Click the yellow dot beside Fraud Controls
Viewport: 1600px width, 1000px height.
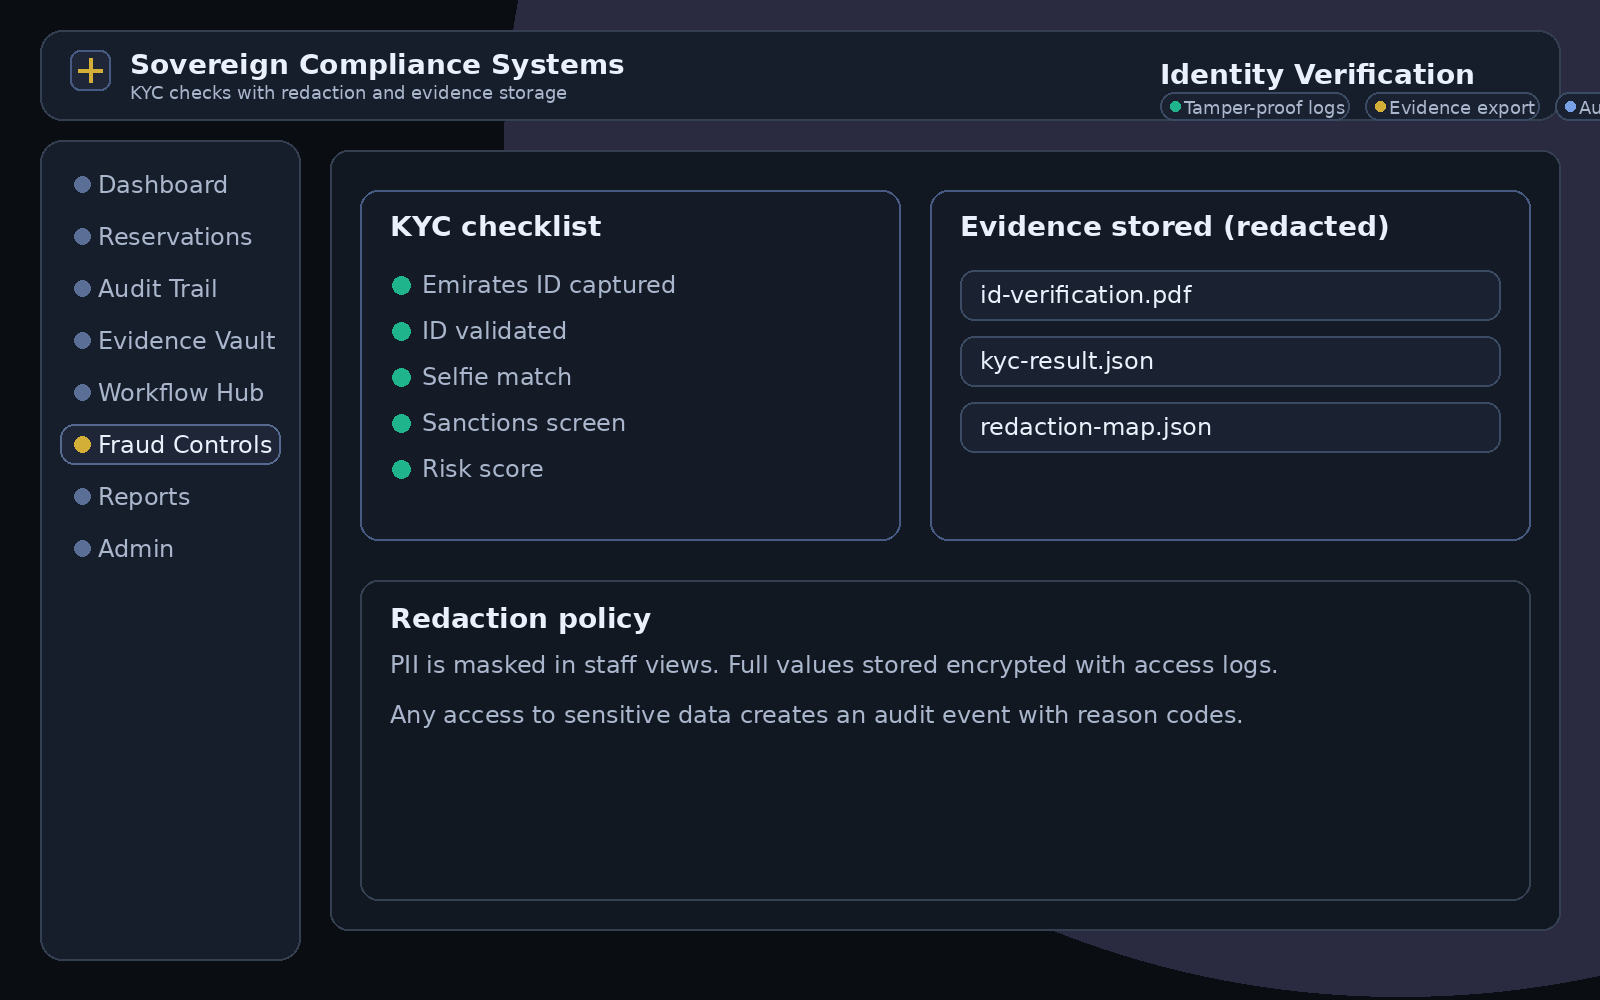pyautogui.click(x=82, y=444)
